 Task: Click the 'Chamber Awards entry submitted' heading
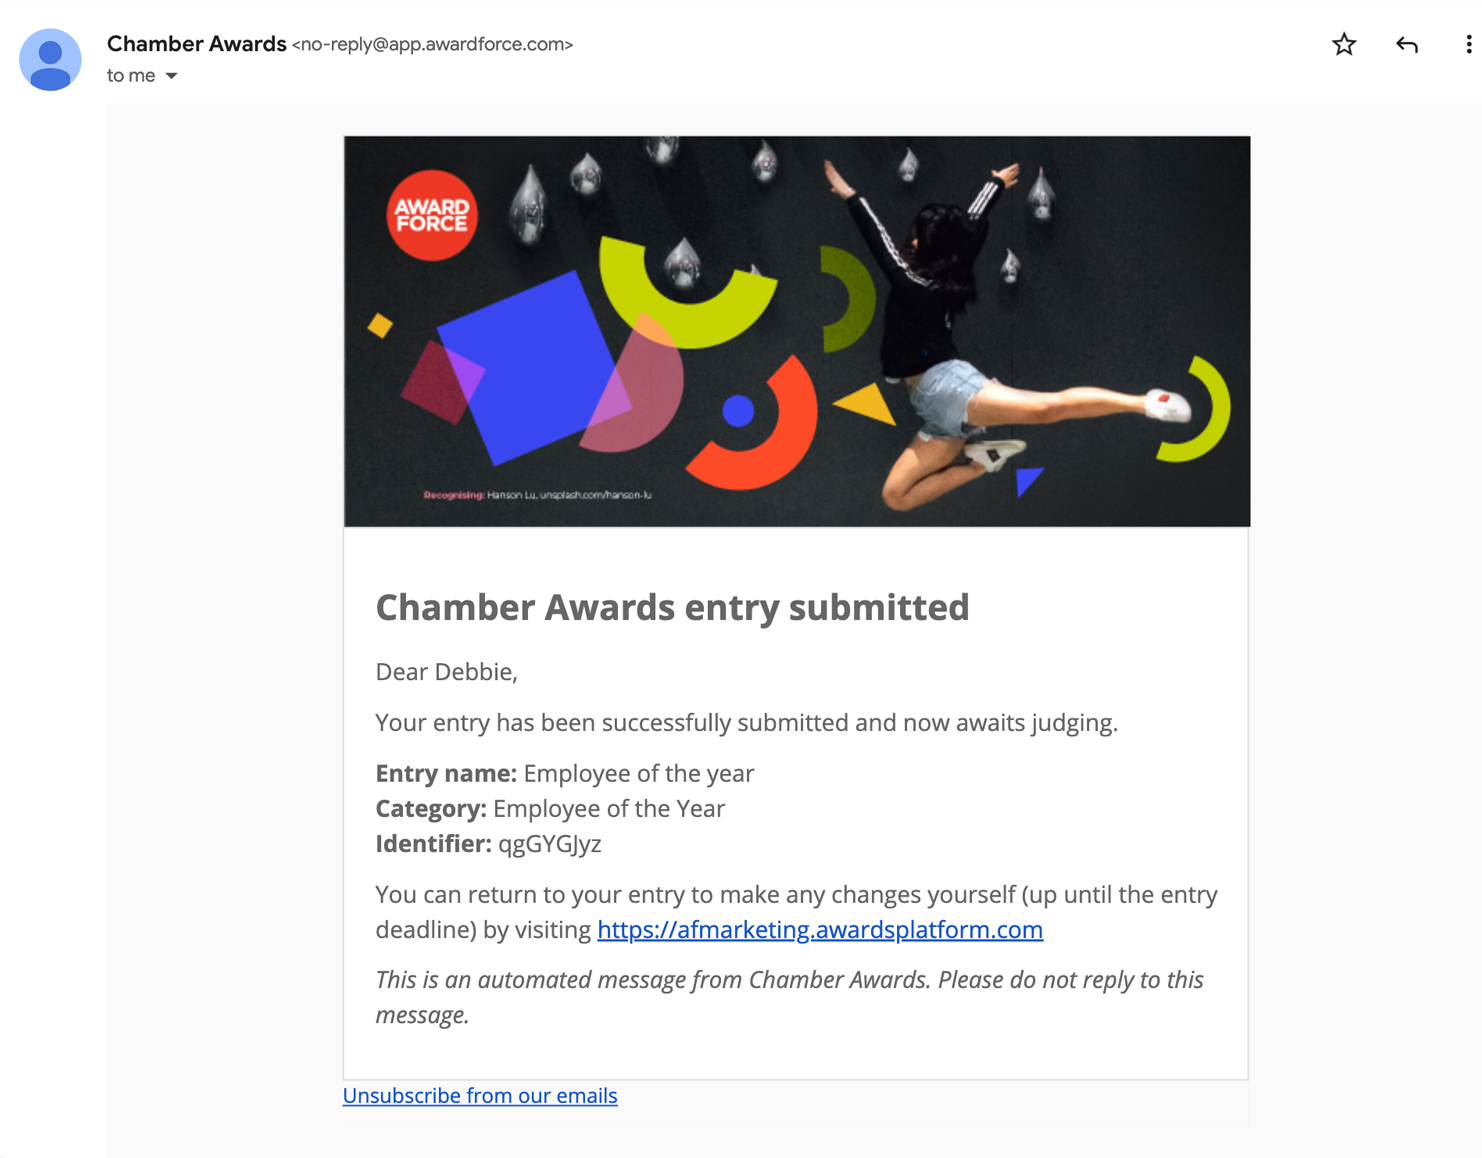(672, 607)
